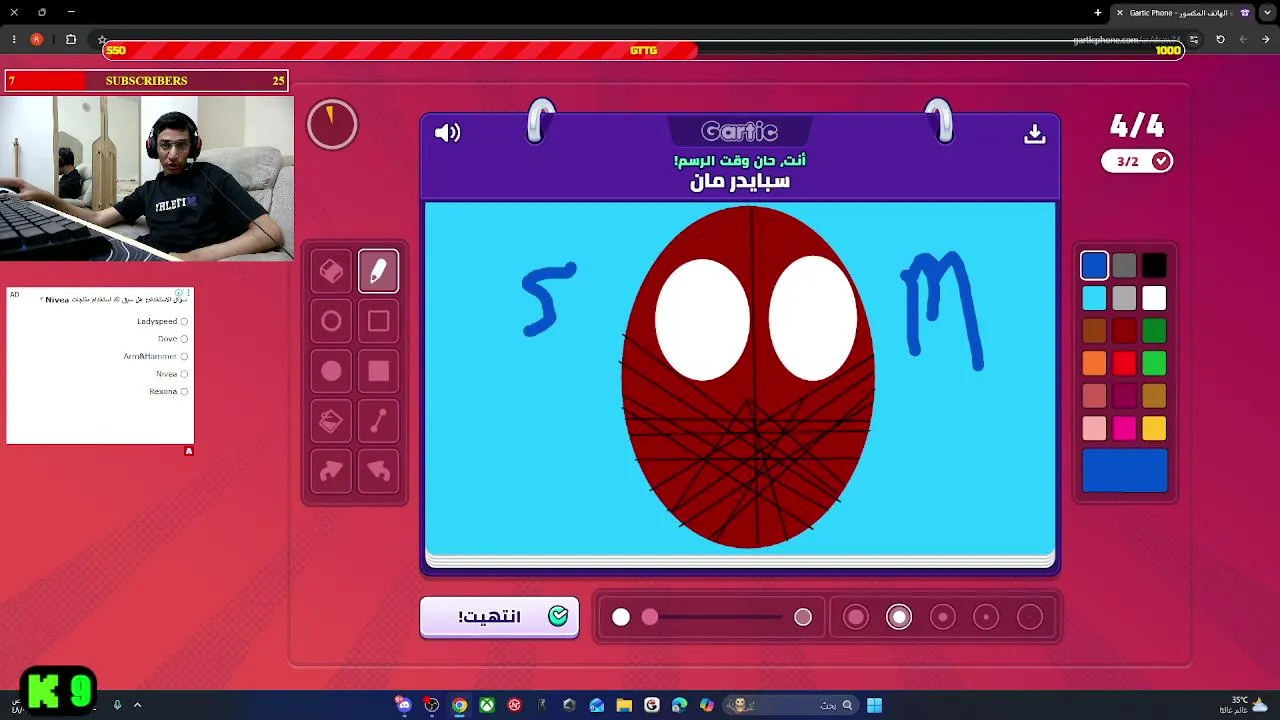Show hidden system tray icons chevron
Screen dimensions: 1280x720
click(x=137, y=705)
